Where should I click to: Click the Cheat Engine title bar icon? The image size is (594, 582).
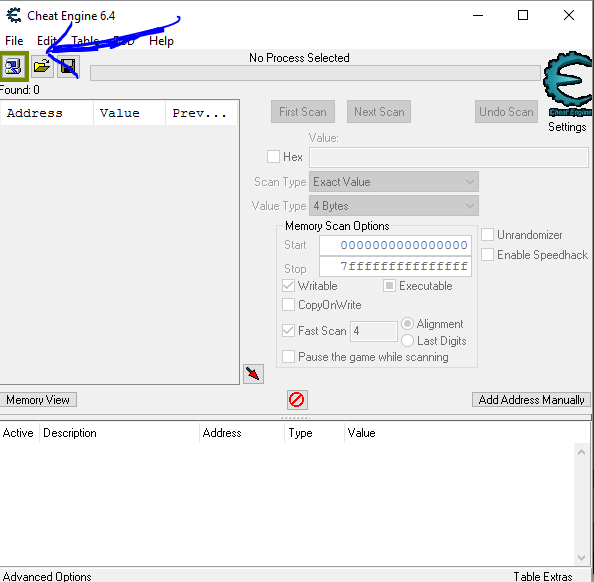tap(14, 16)
